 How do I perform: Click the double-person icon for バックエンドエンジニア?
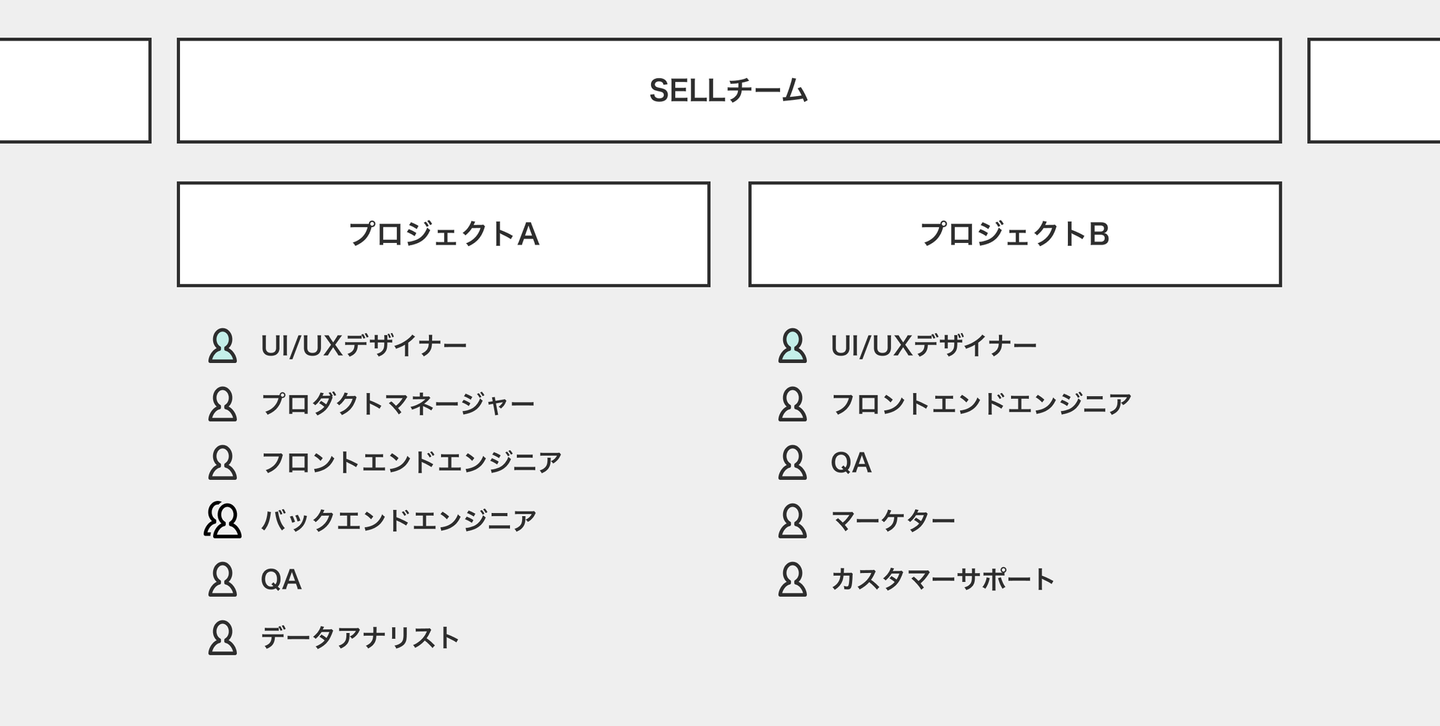point(222,520)
